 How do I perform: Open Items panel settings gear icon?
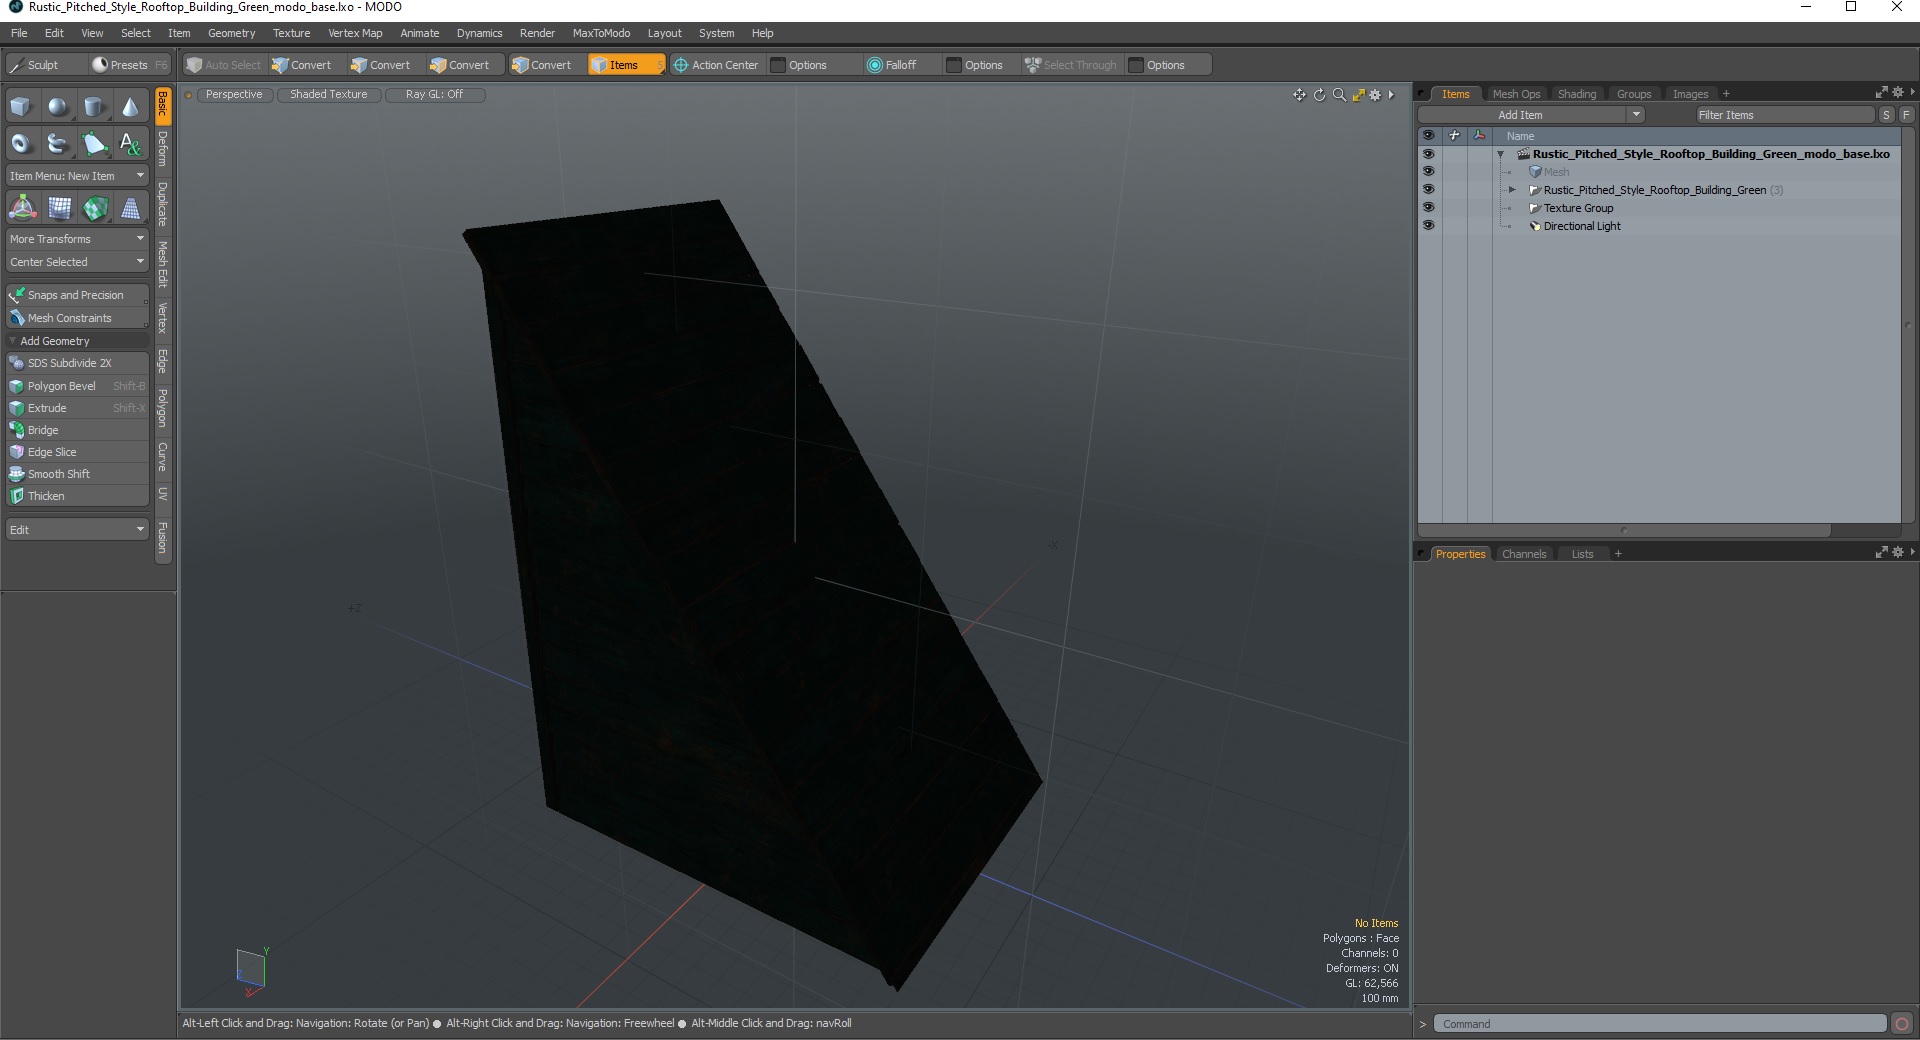pos(1897,93)
